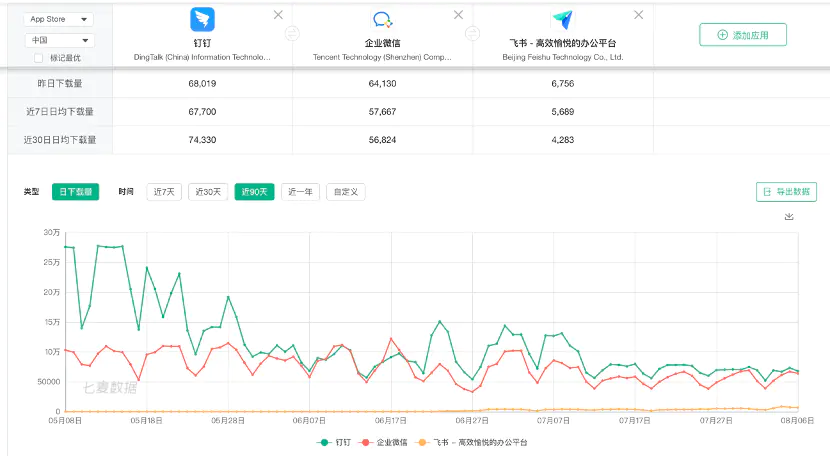The width and height of the screenshot is (830, 456).
Task: Click the chart download icon
Action: pyautogui.click(x=789, y=217)
